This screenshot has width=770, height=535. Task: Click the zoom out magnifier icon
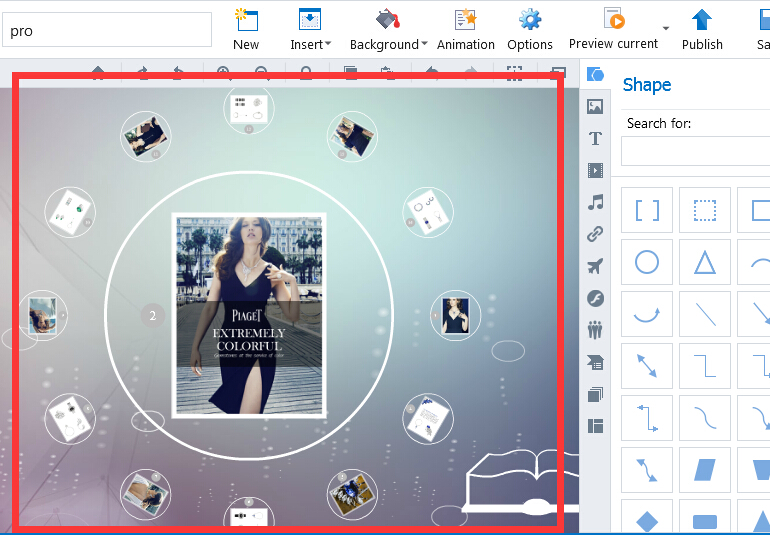pos(262,73)
